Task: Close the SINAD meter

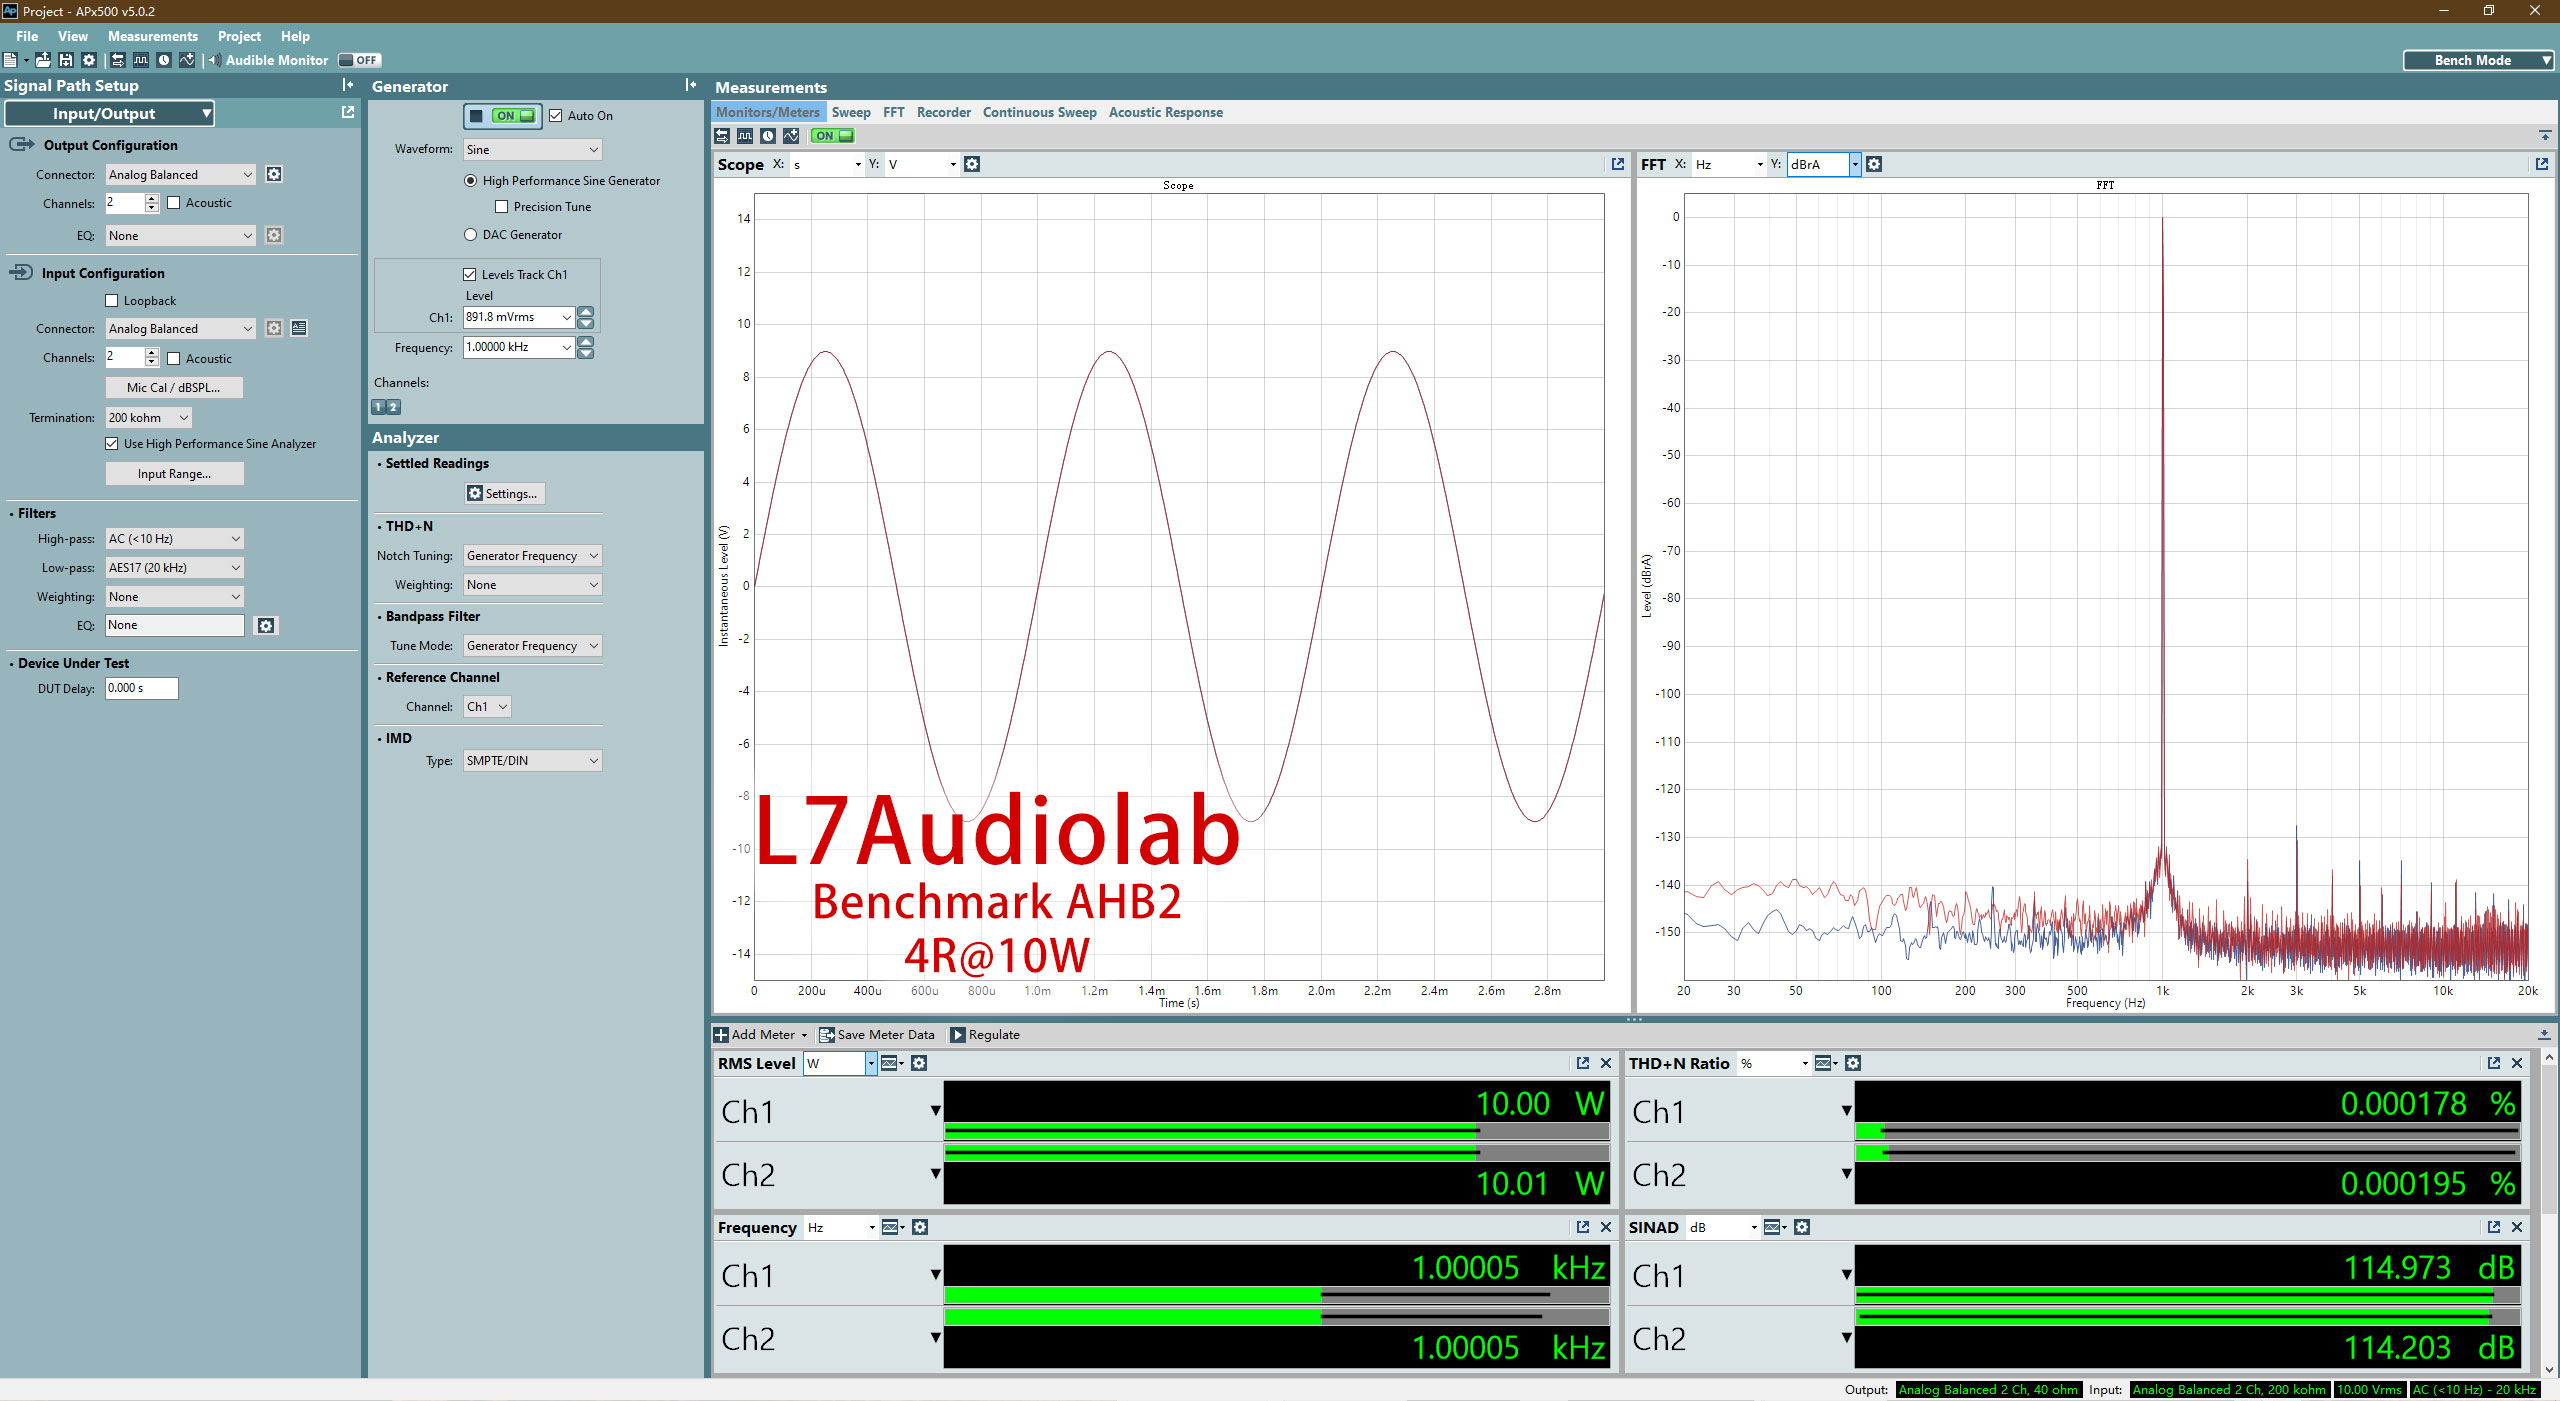Action: click(2517, 1227)
